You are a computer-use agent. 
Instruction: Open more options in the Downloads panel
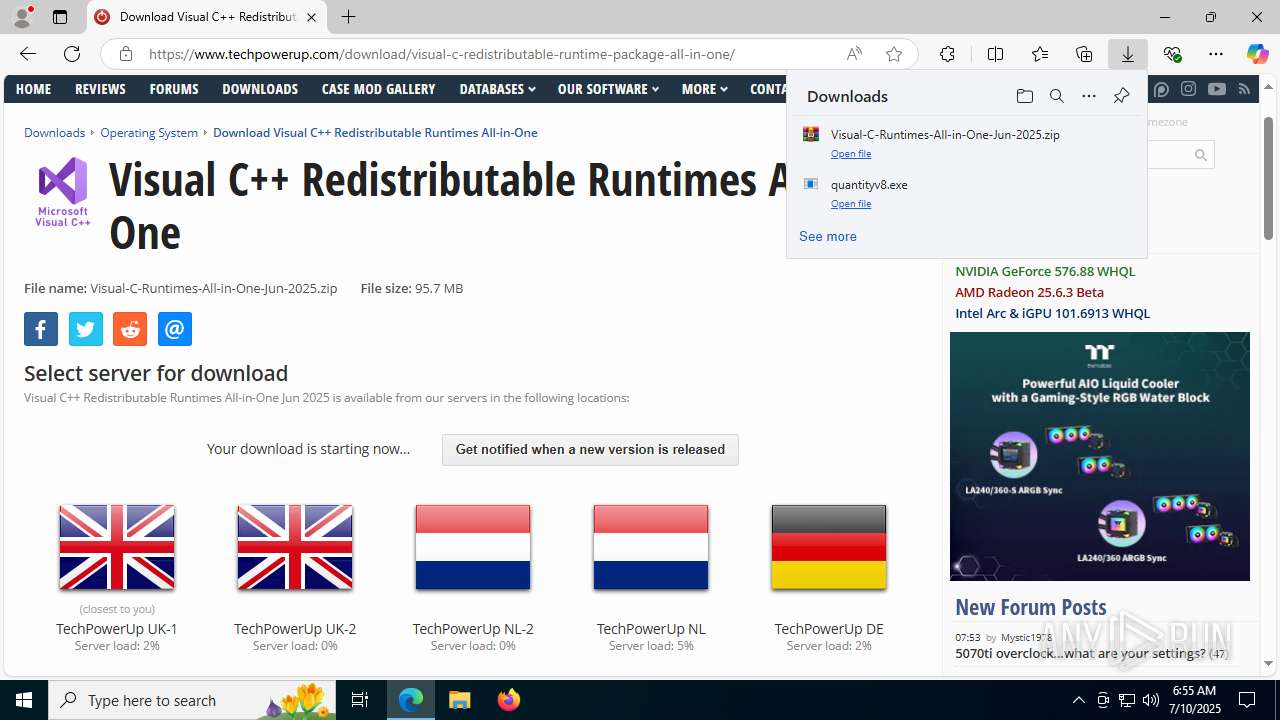tap(1088, 96)
